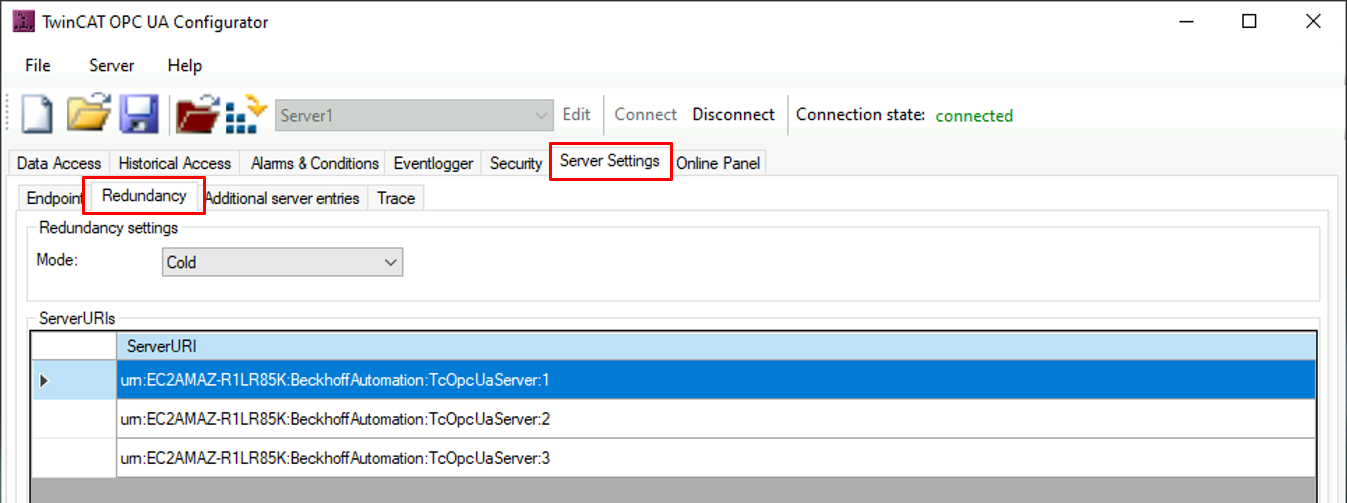Open the Server menu
The height and width of the screenshot is (503, 1347).
[x=112, y=66]
